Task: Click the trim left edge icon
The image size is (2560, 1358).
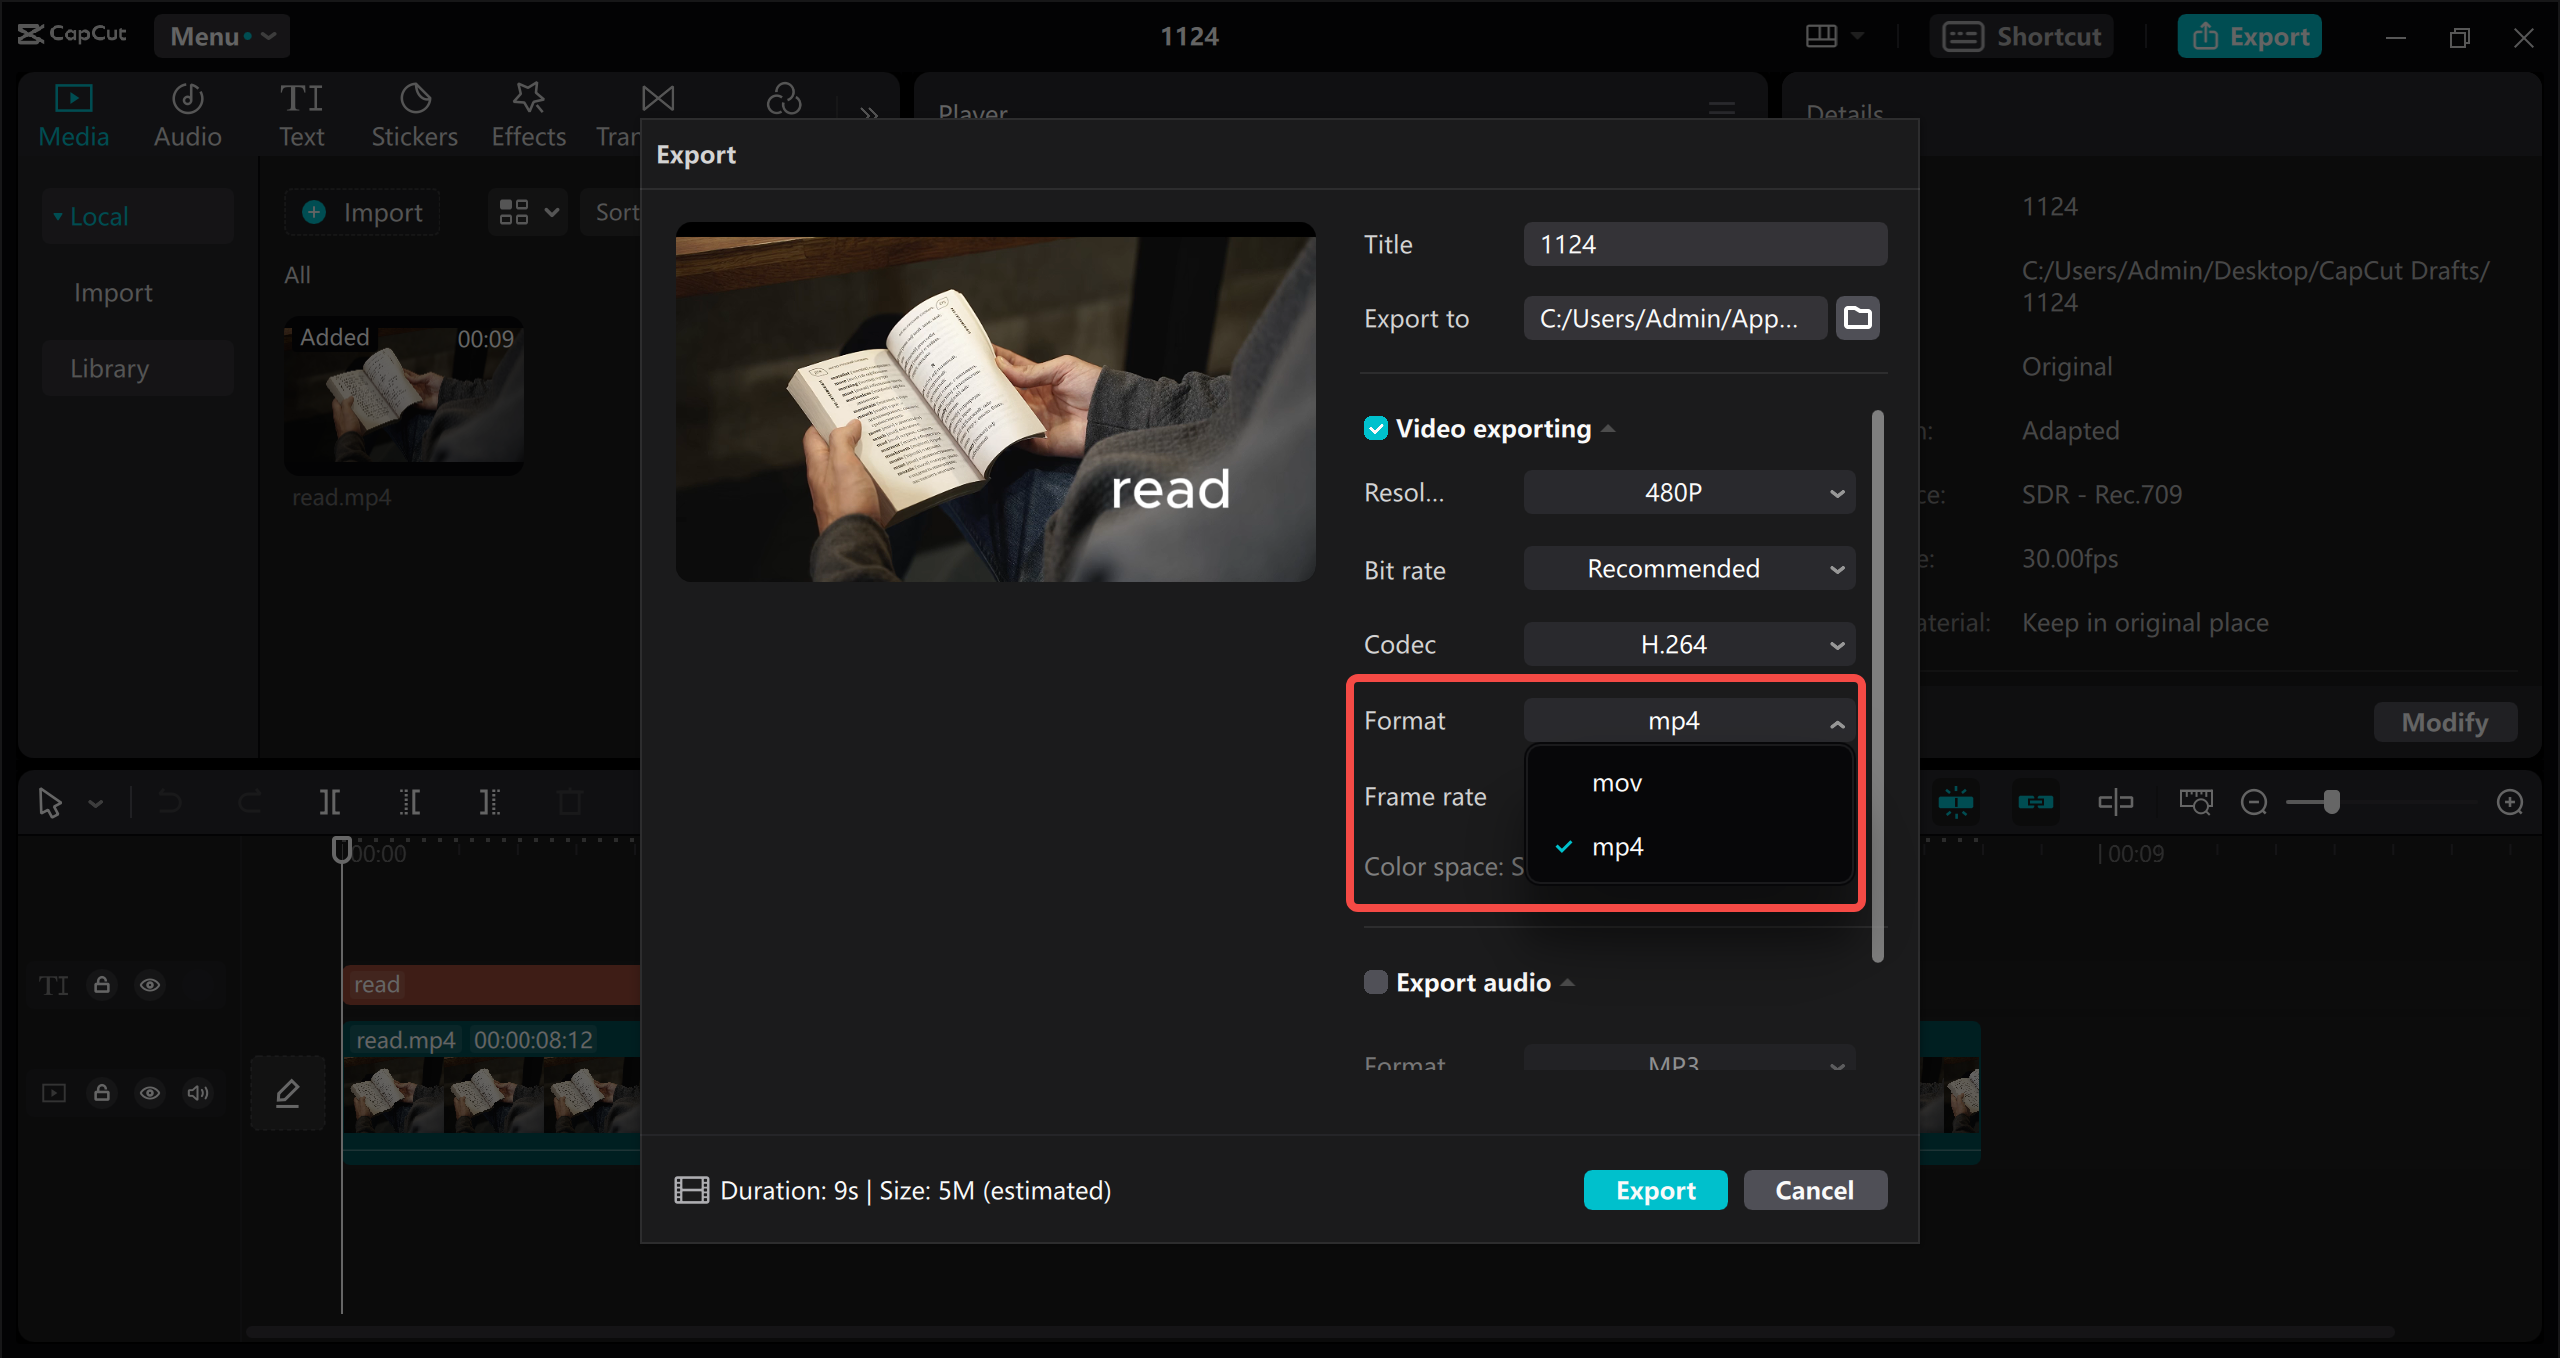Action: coord(411,804)
